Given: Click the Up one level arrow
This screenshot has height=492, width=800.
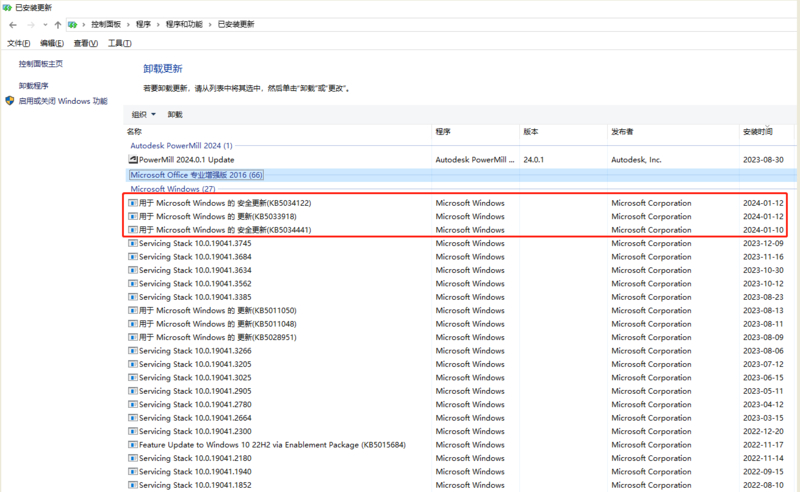Looking at the screenshot, I should [58, 24].
